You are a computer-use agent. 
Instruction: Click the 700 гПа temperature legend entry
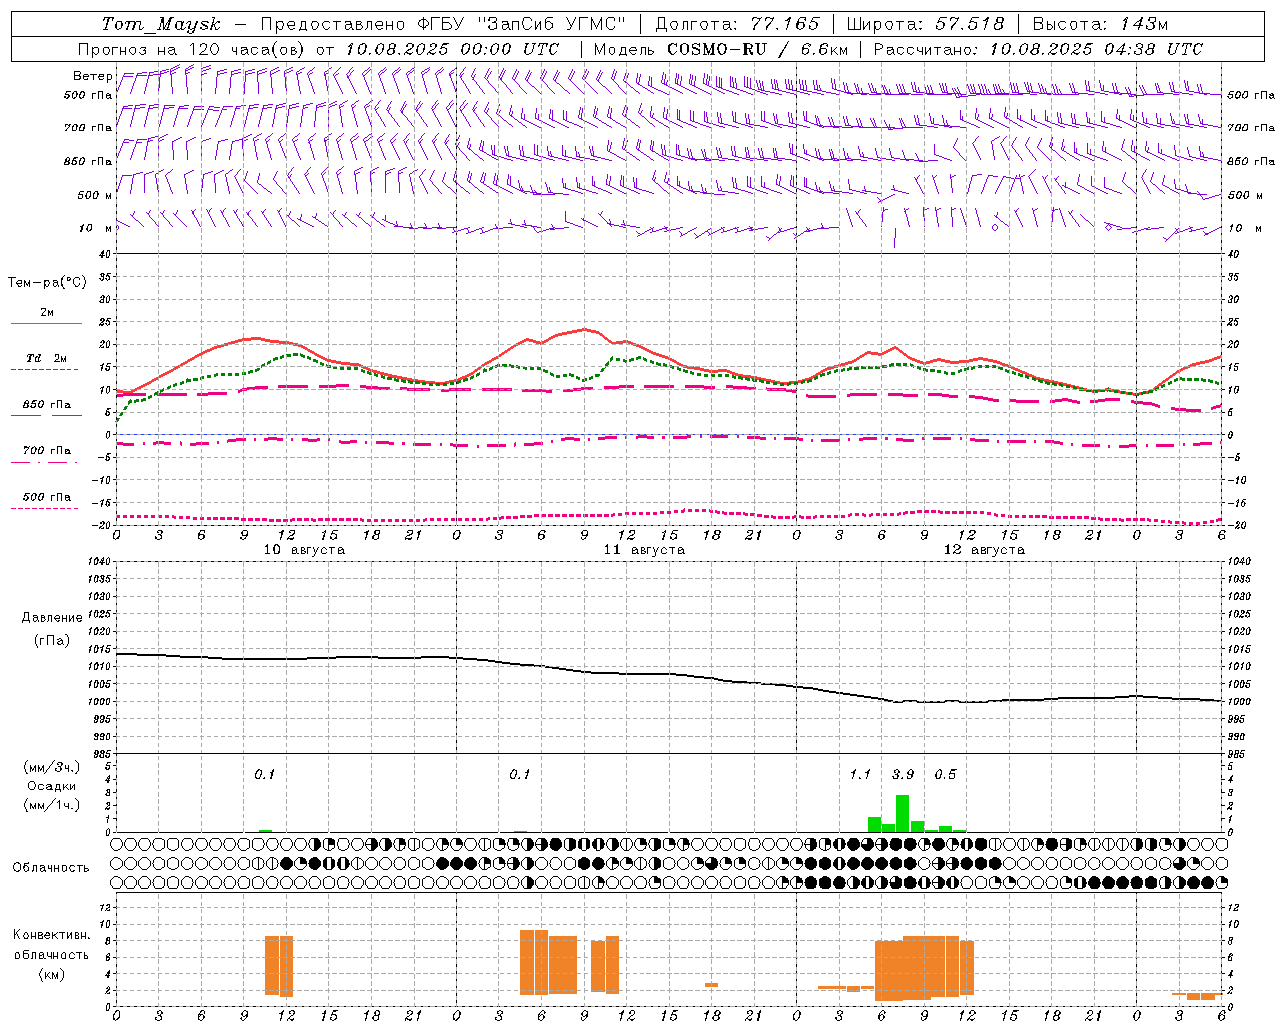click(x=46, y=451)
